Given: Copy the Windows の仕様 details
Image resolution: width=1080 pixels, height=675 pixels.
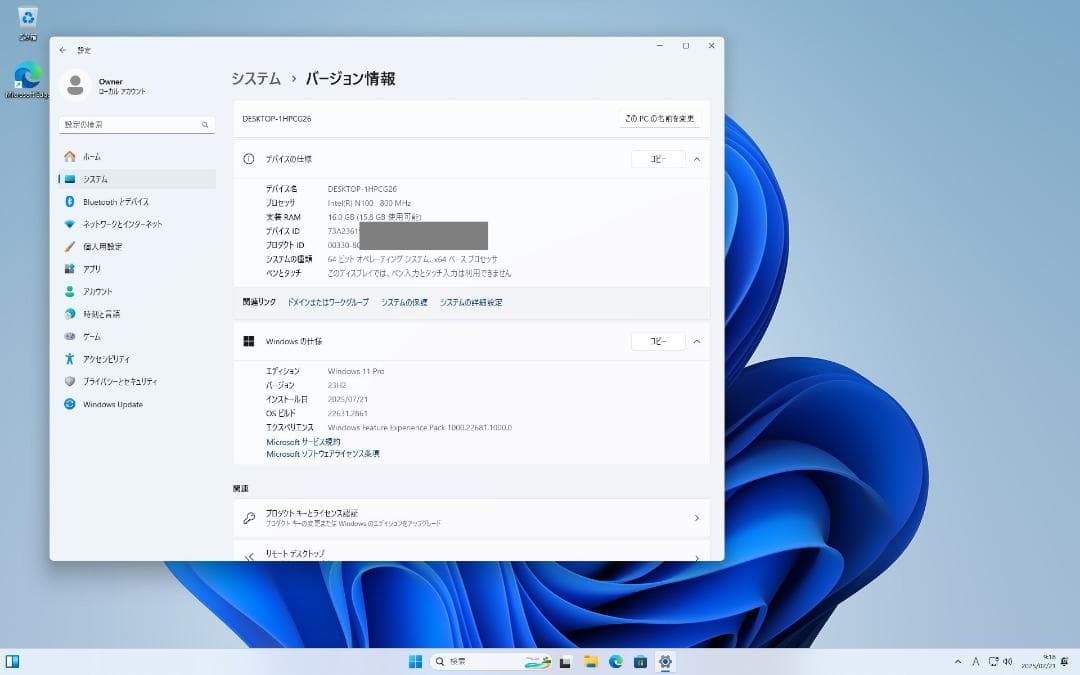Looking at the screenshot, I should coord(657,341).
